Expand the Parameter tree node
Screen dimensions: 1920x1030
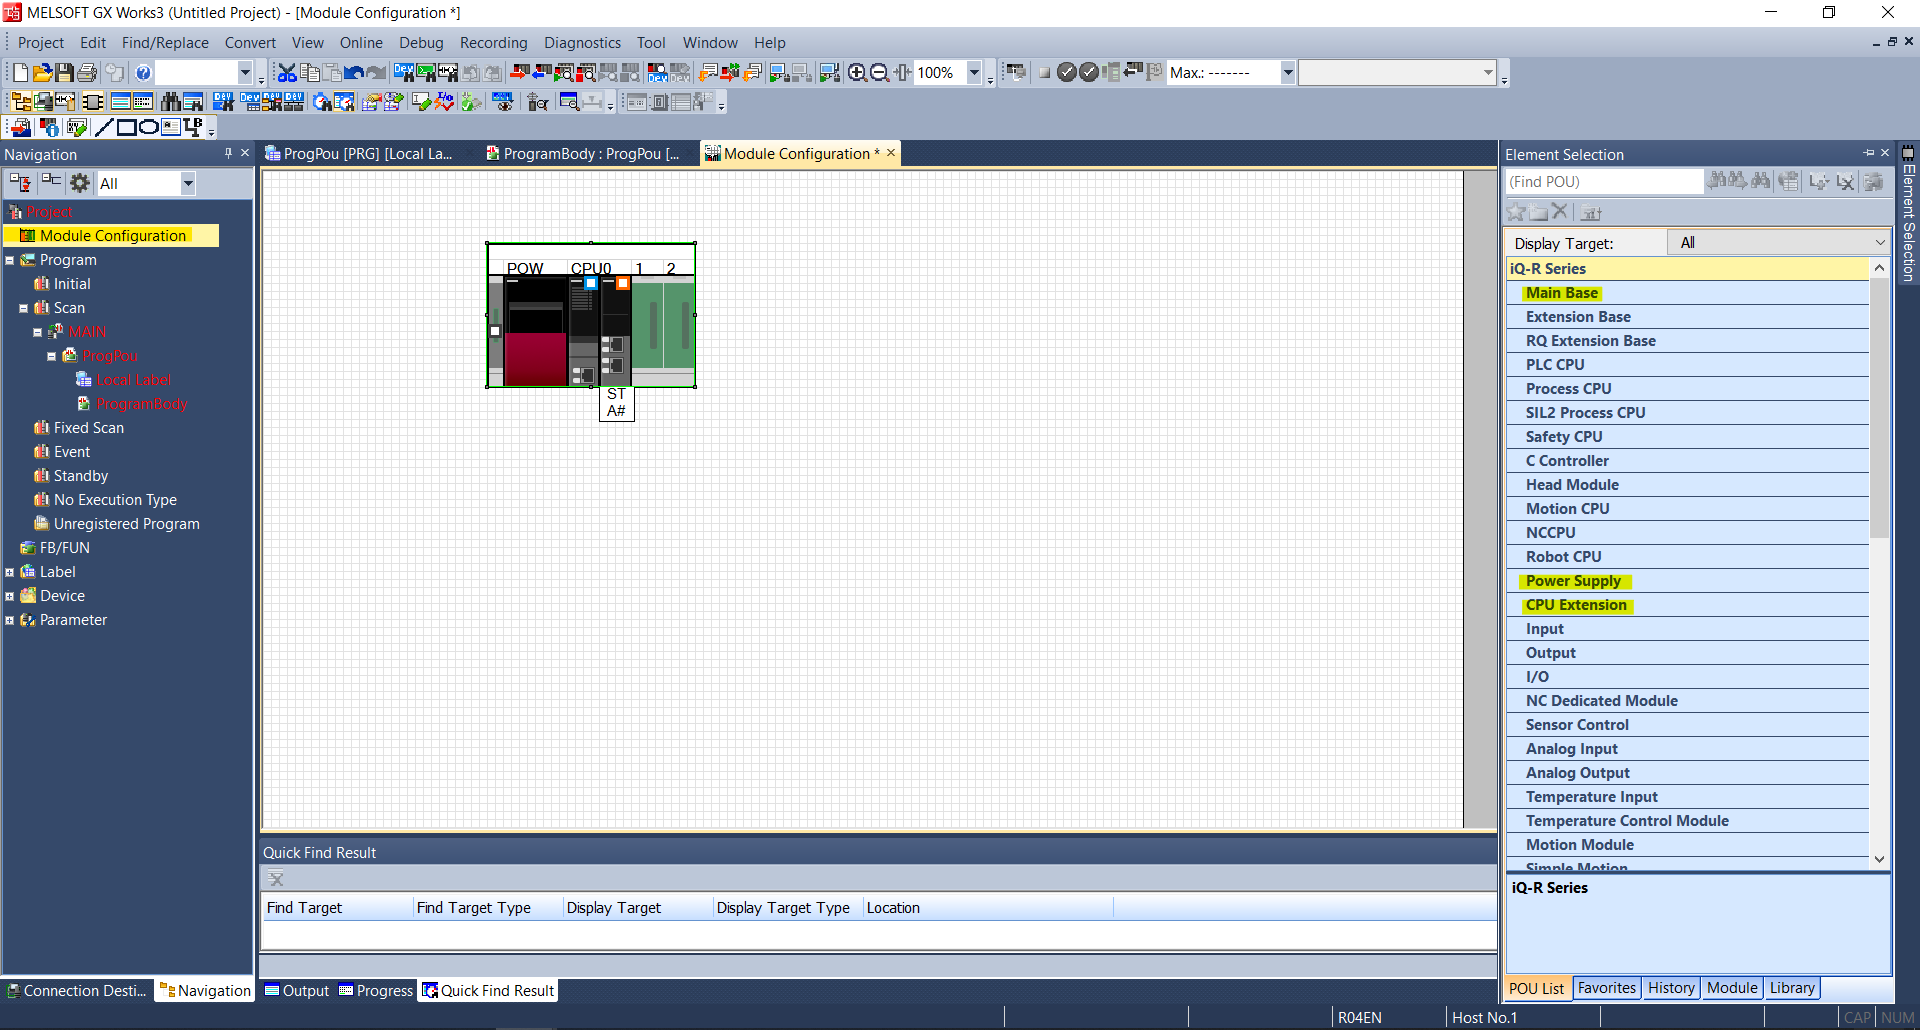click(10, 620)
